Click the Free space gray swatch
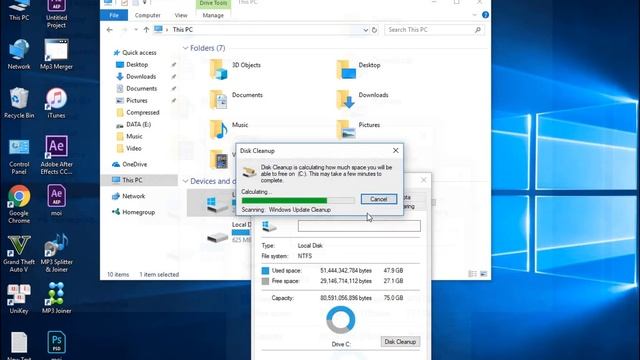This screenshot has width=640, height=360. (x=265, y=281)
